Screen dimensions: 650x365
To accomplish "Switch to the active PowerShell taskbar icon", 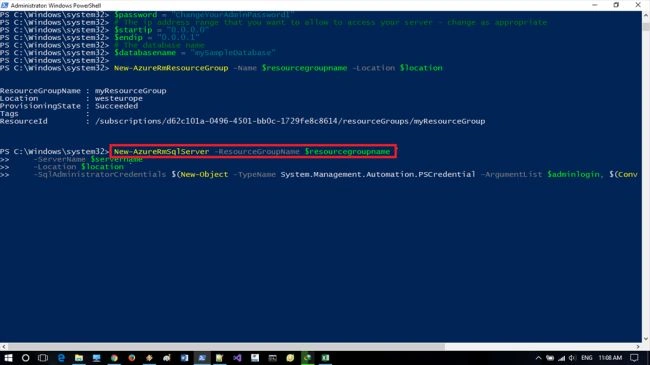I will click(x=202, y=358).
